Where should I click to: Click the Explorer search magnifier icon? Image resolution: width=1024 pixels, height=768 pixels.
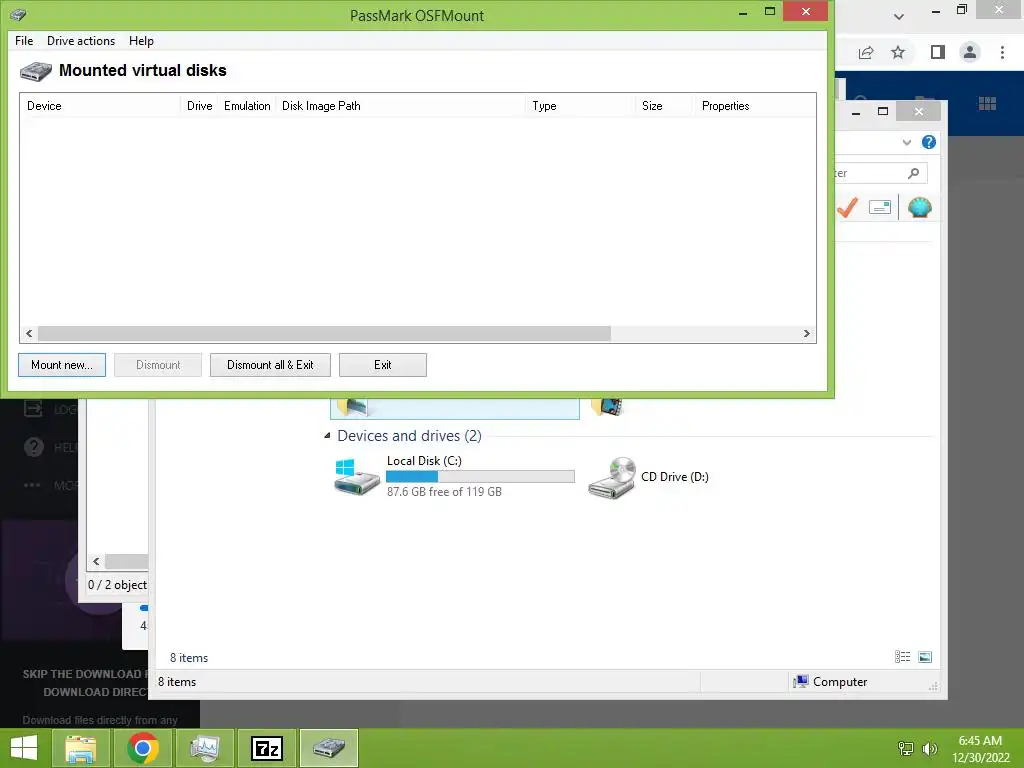click(x=914, y=173)
